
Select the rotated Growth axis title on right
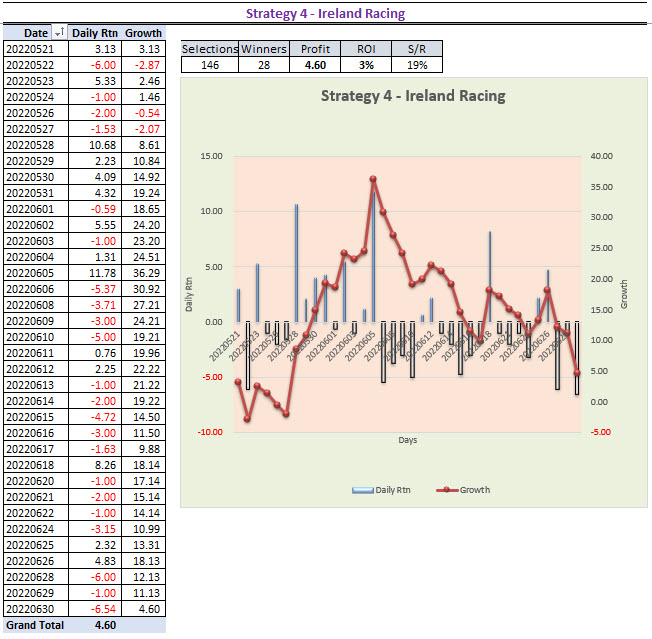click(x=625, y=293)
